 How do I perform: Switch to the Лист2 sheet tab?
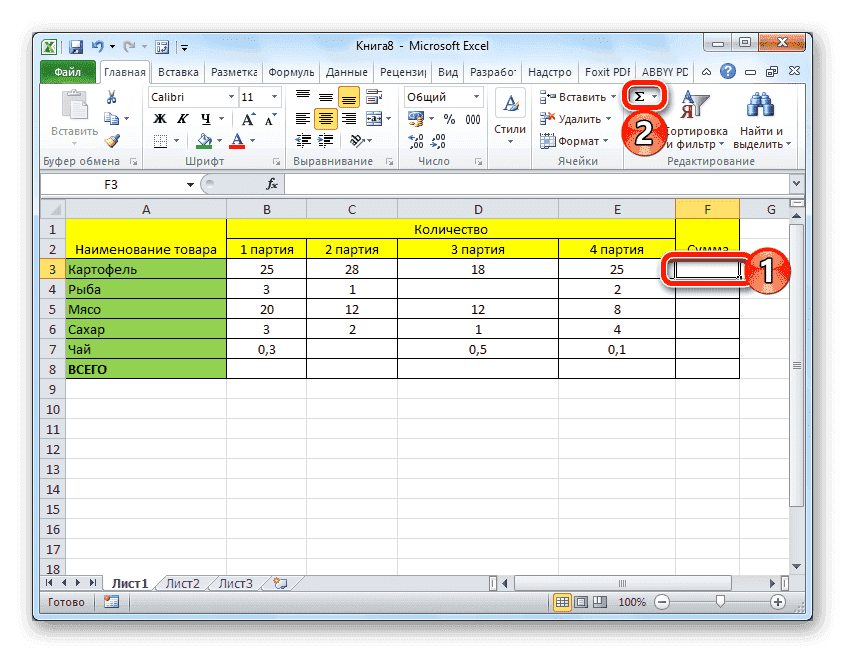click(x=183, y=583)
